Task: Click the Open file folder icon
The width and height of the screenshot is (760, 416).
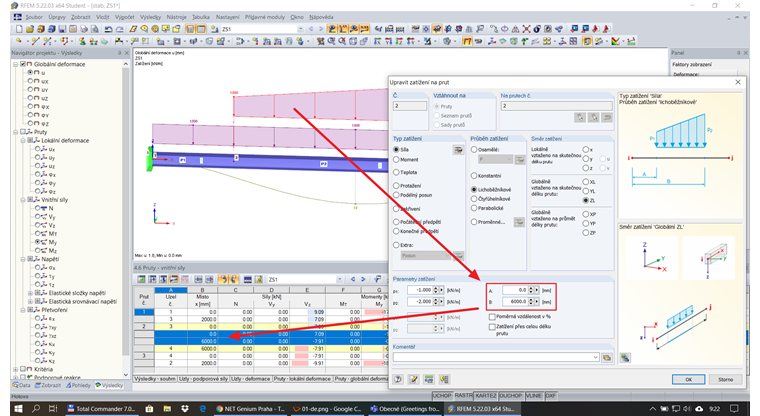Action: (30, 29)
